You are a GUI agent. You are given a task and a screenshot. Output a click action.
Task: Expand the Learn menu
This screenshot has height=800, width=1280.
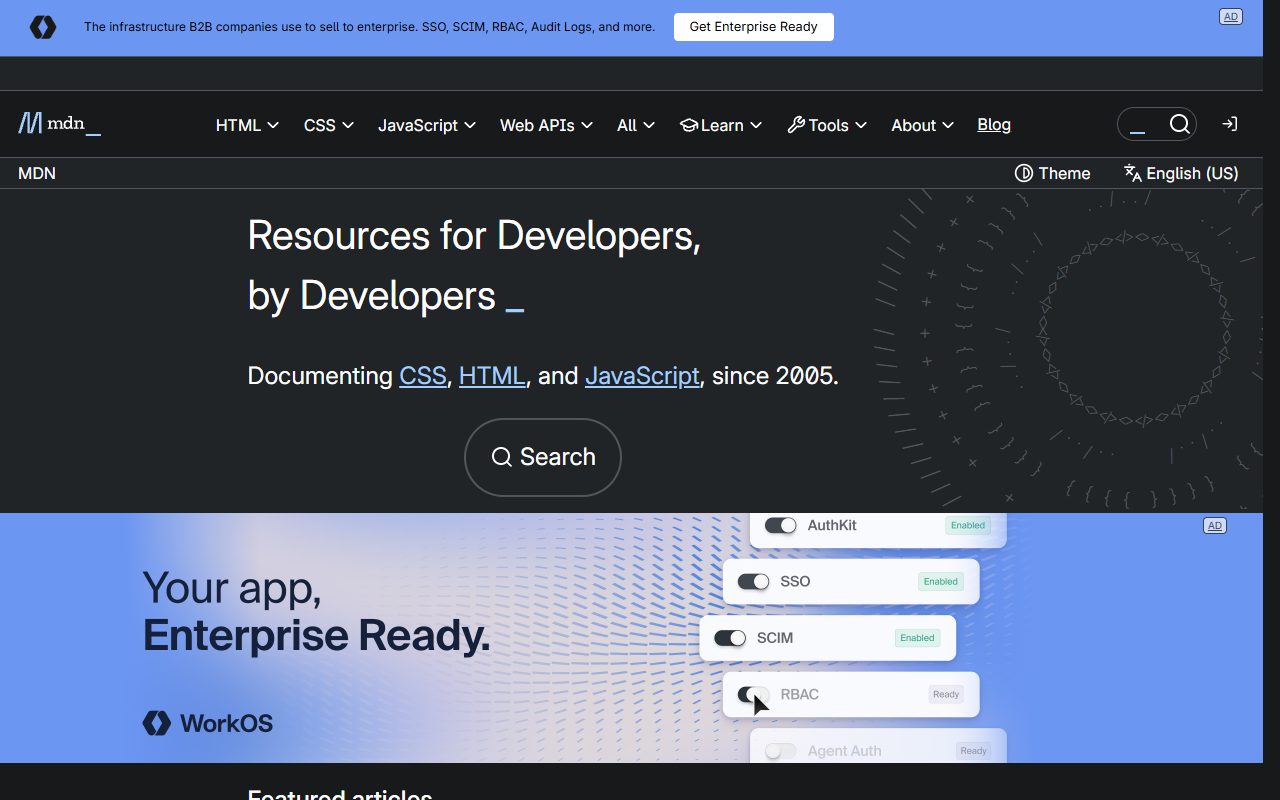coord(721,125)
